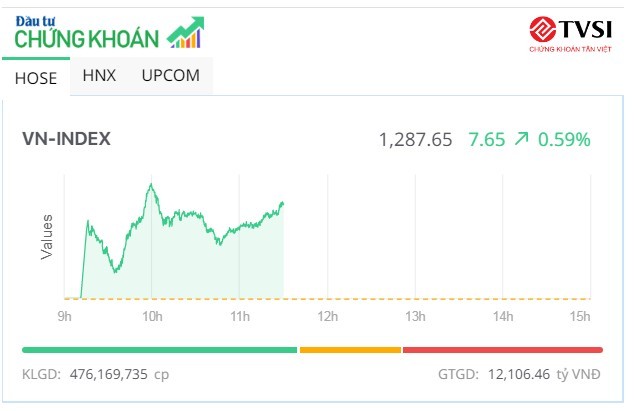Click the green advancers bar segment
The width and height of the screenshot is (634, 411).
click(x=160, y=349)
